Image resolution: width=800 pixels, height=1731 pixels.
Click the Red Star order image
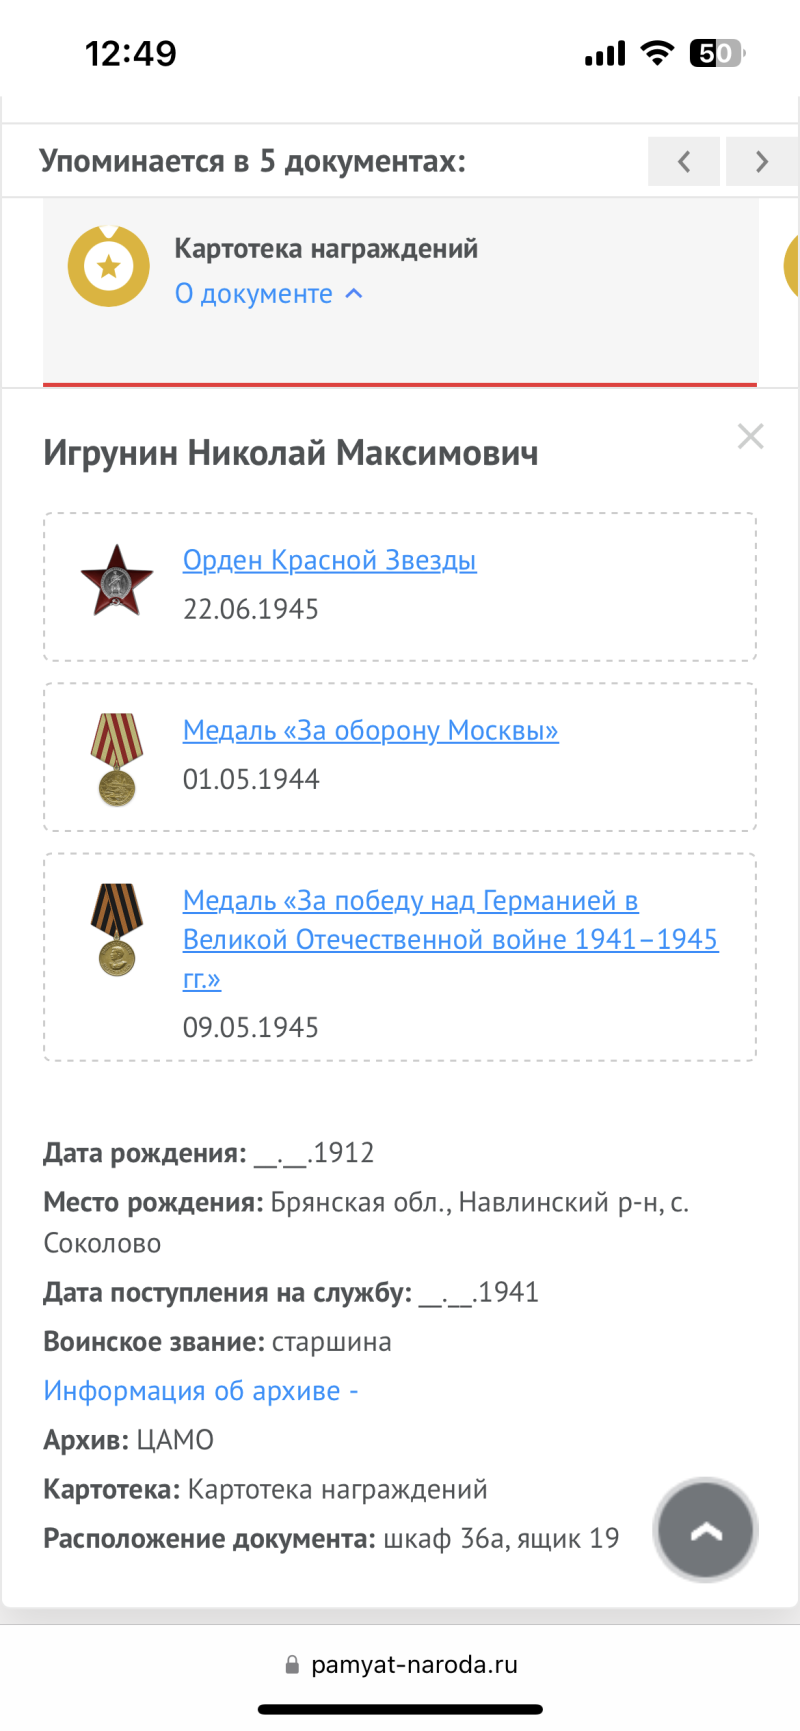pyautogui.click(x=117, y=580)
